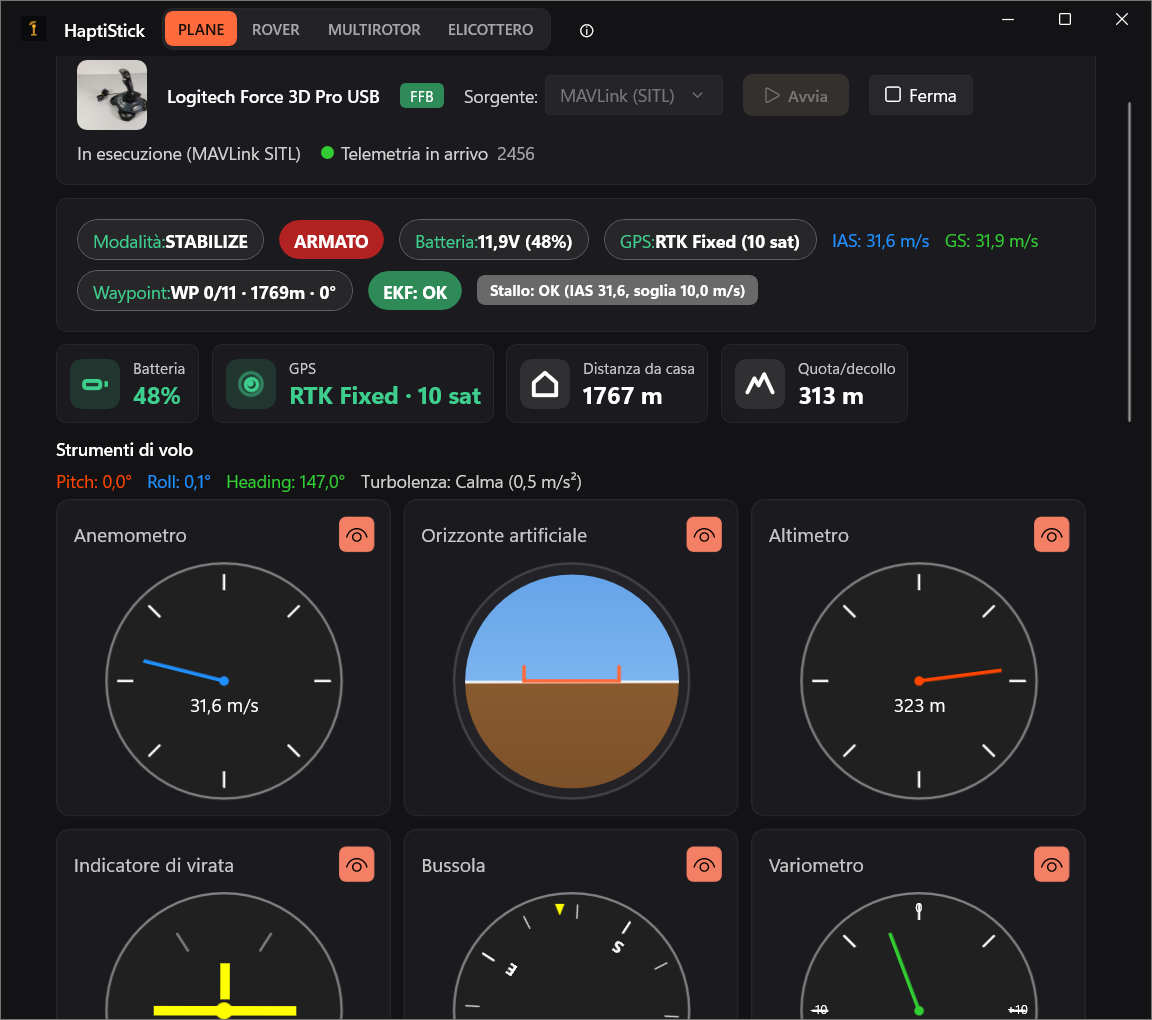Image resolution: width=1152 pixels, height=1020 pixels.
Task: Click the Bussola compass dial
Action: tap(572, 955)
